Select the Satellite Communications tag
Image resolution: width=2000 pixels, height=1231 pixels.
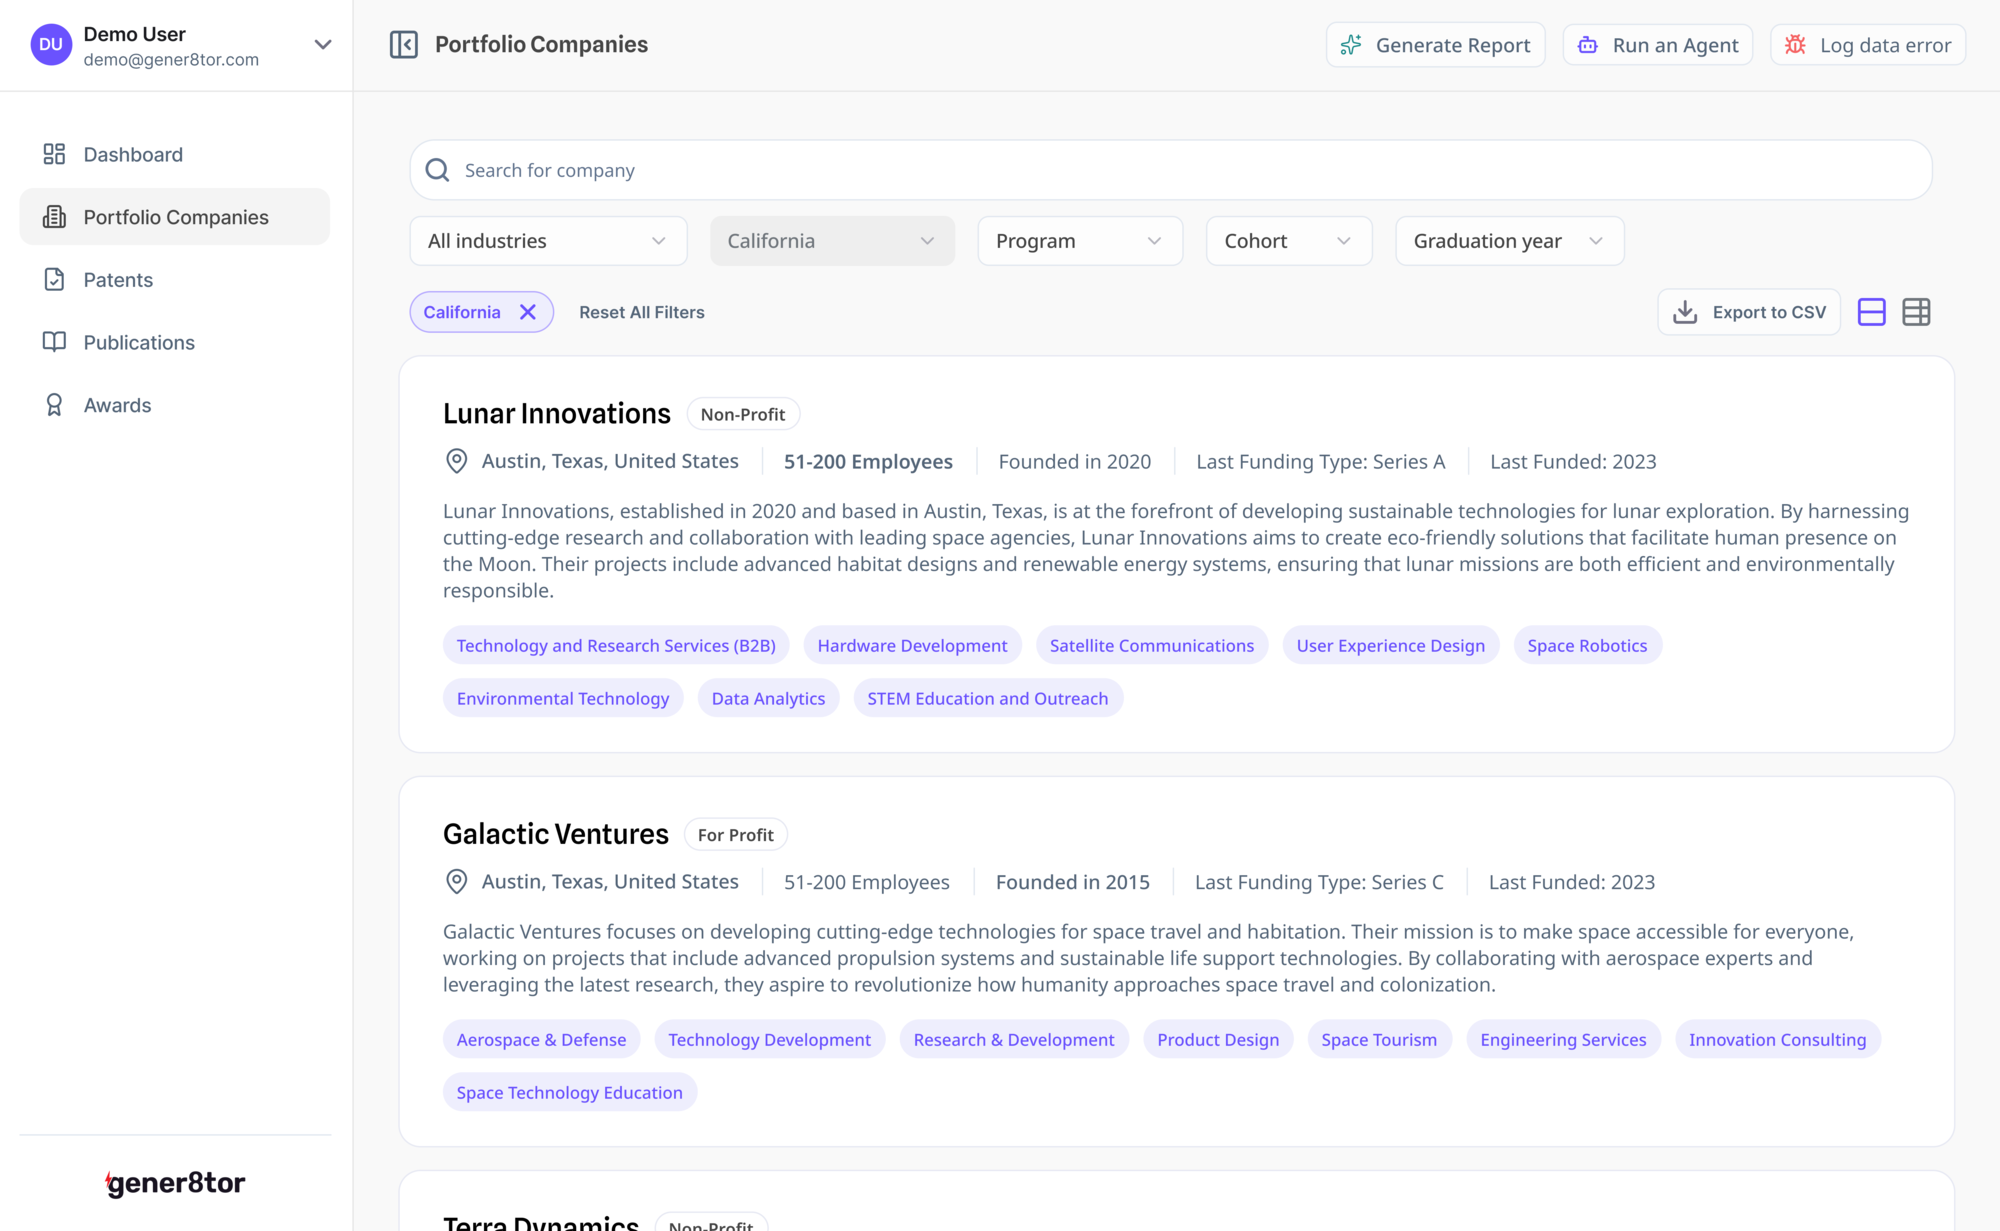(1152, 645)
